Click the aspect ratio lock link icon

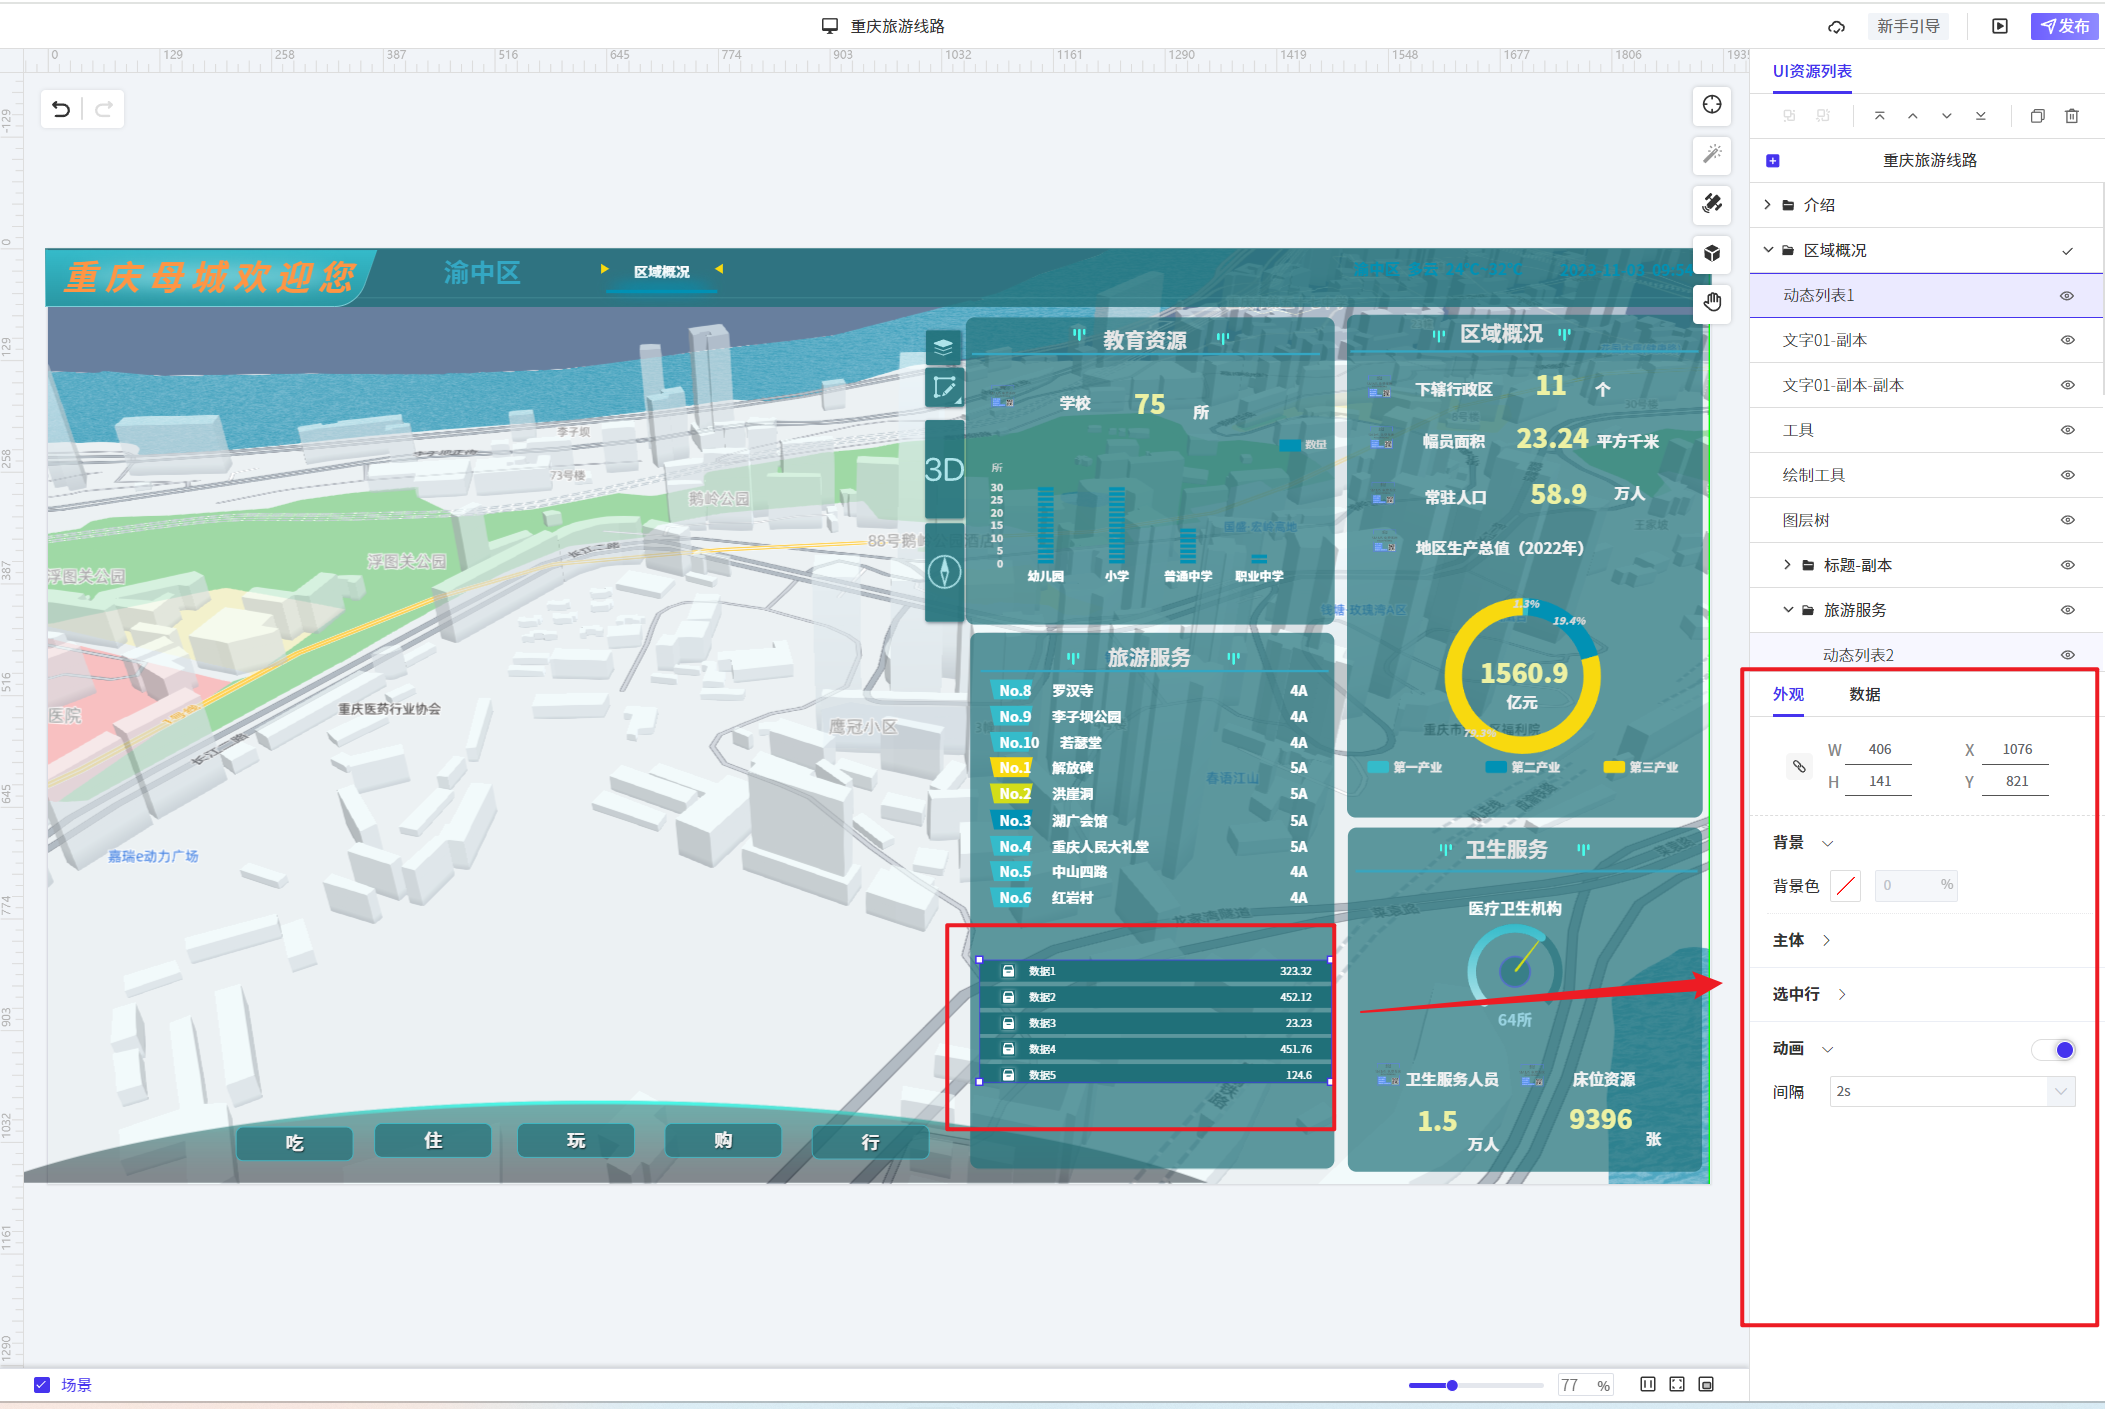pyautogui.click(x=1799, y=767)
